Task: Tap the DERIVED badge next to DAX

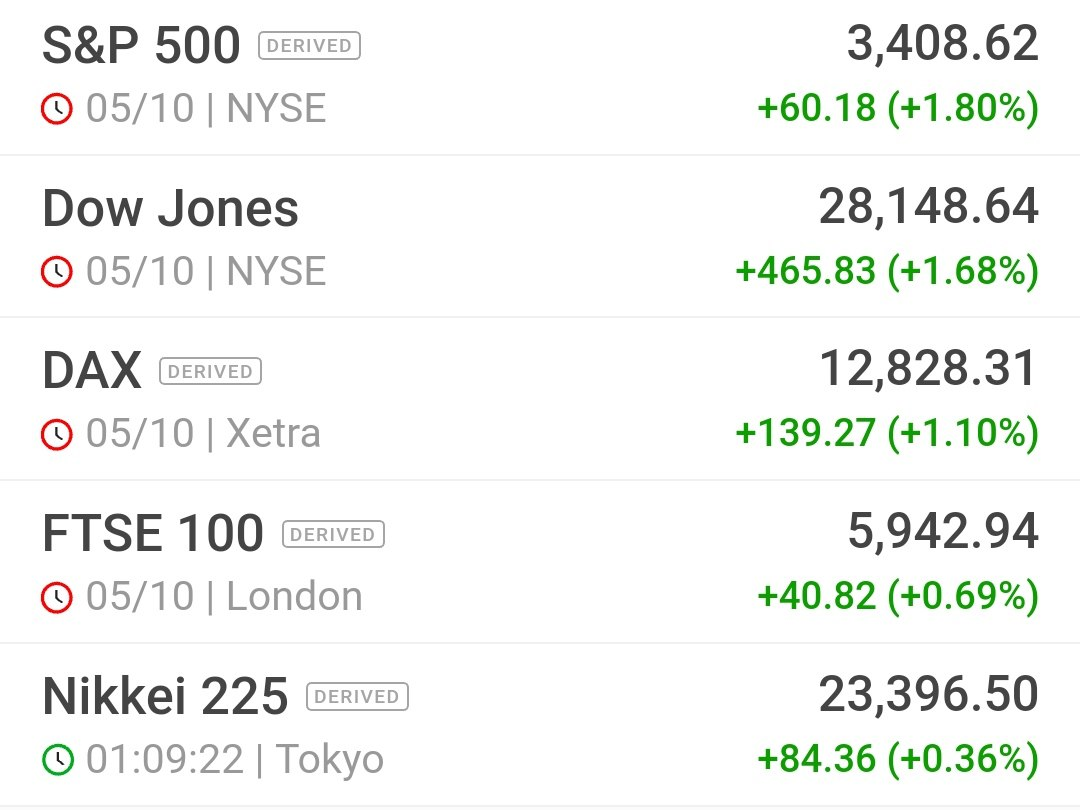Action: click(x=210, y=371)
